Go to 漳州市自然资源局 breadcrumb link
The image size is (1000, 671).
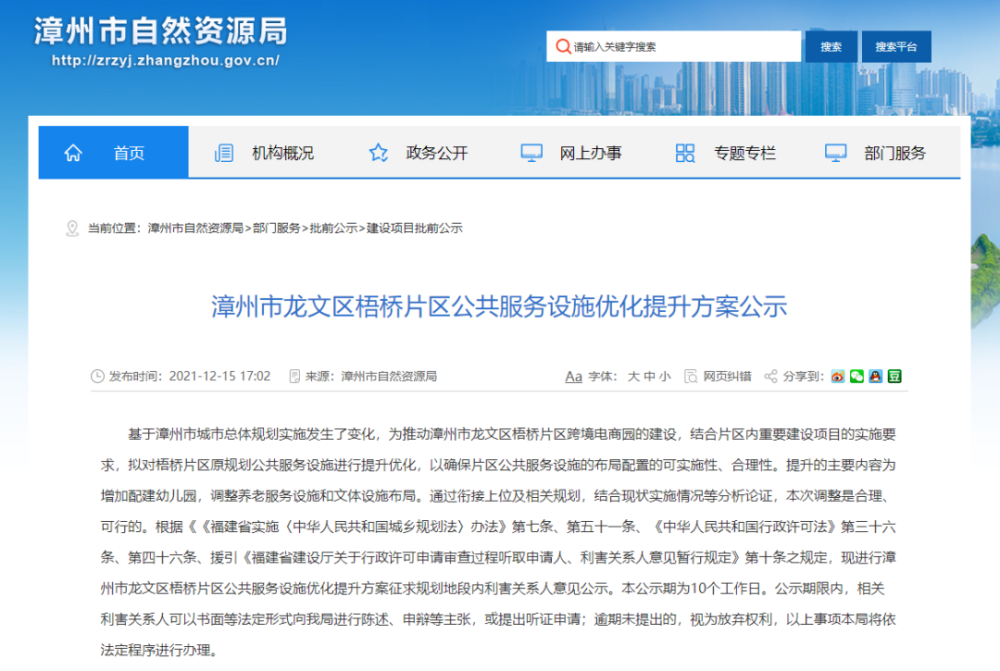196,228
